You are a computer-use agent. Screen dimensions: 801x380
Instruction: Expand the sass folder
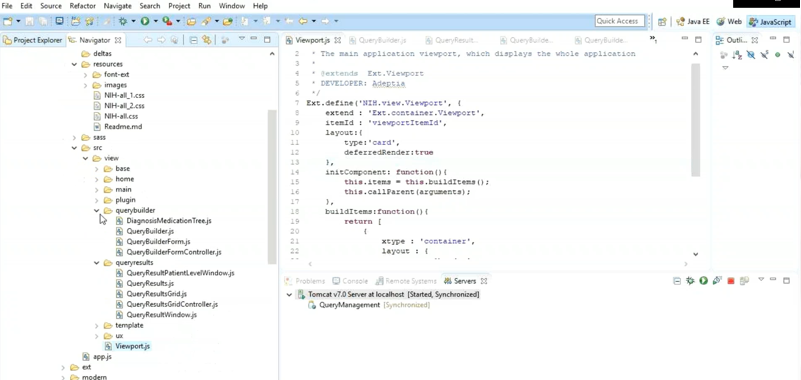(74, 137)
